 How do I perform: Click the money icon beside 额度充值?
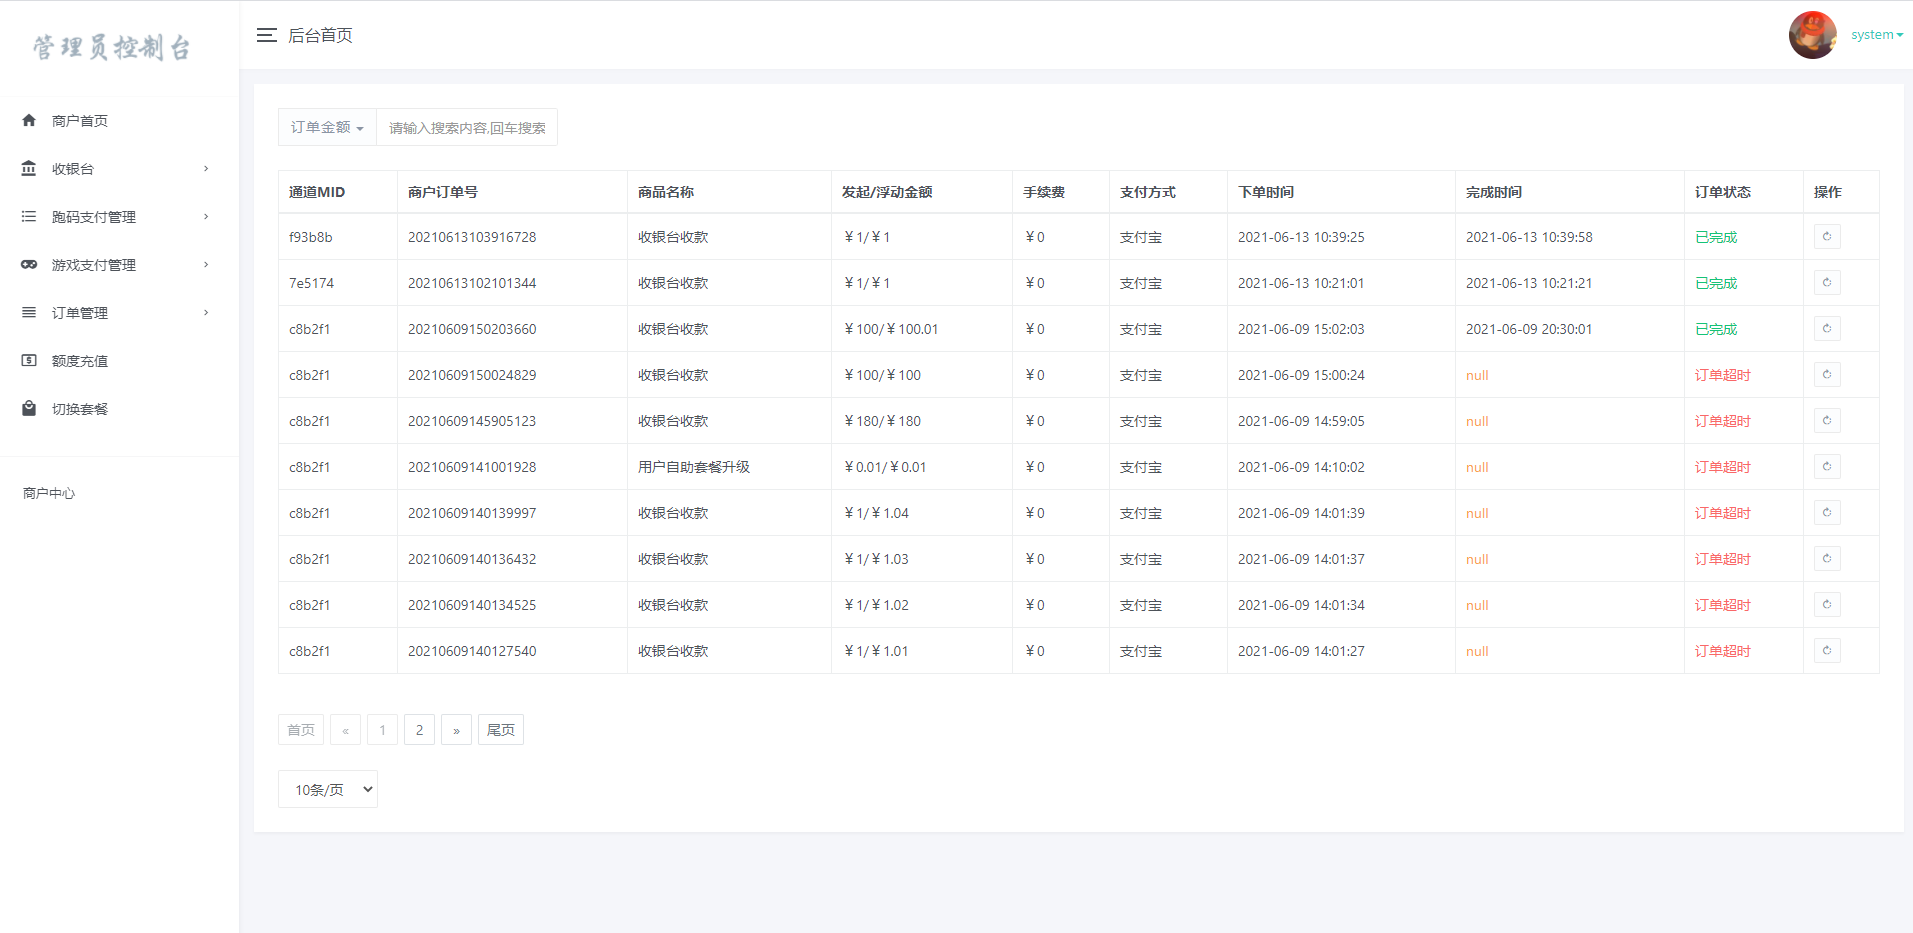[x=29, y=360]
